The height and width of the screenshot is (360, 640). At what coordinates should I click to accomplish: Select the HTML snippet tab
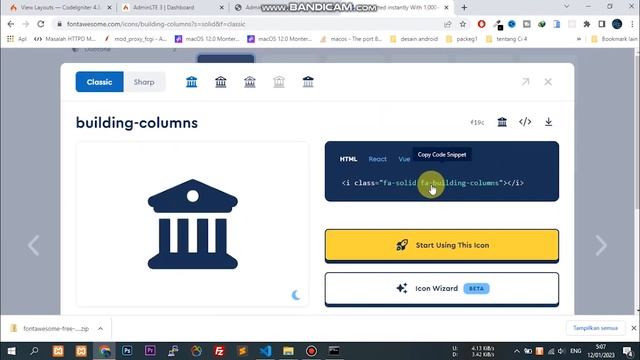(x=349, y=159)
